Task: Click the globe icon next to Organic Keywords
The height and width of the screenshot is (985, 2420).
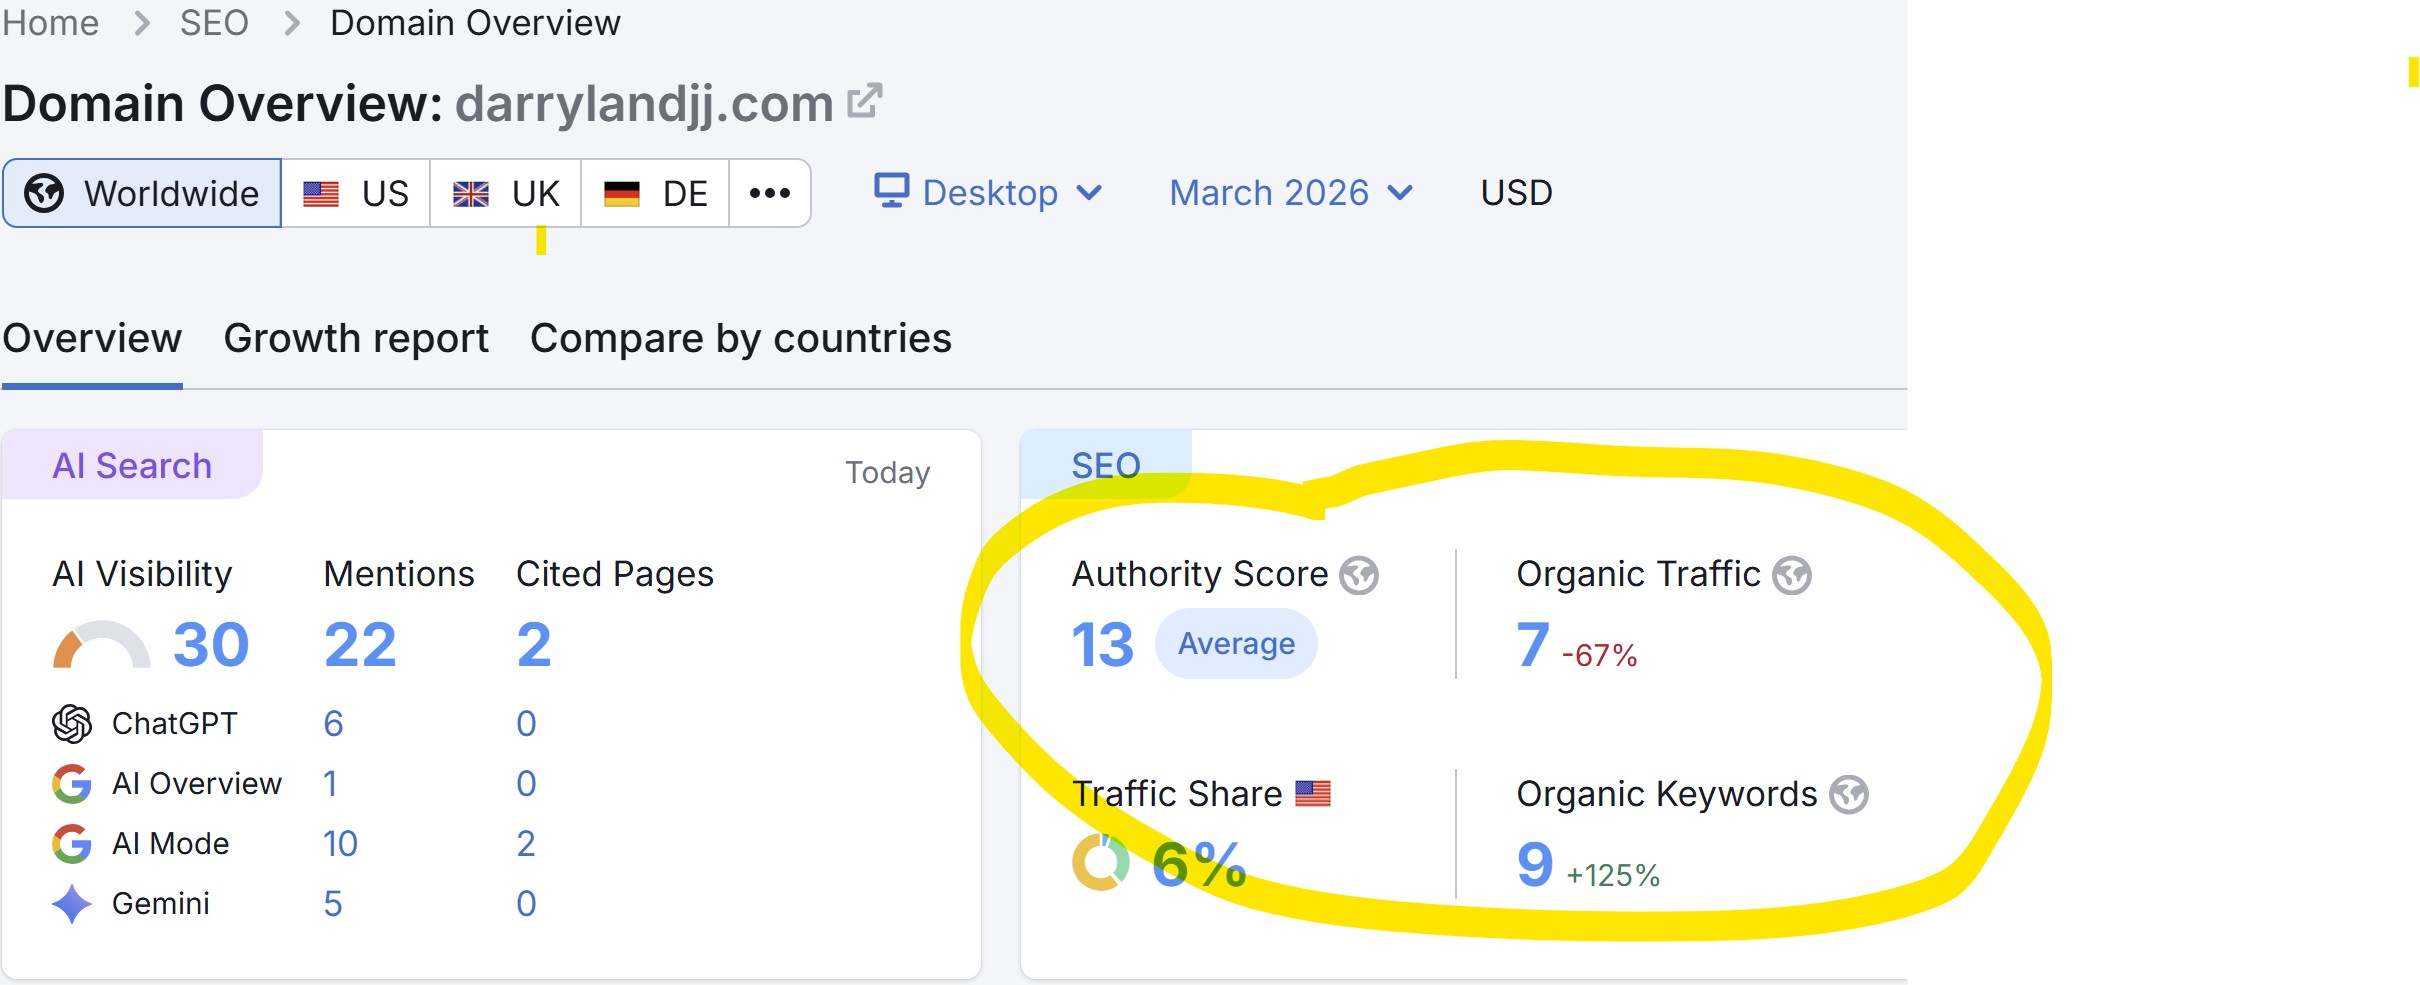Action: (1849, 795)
